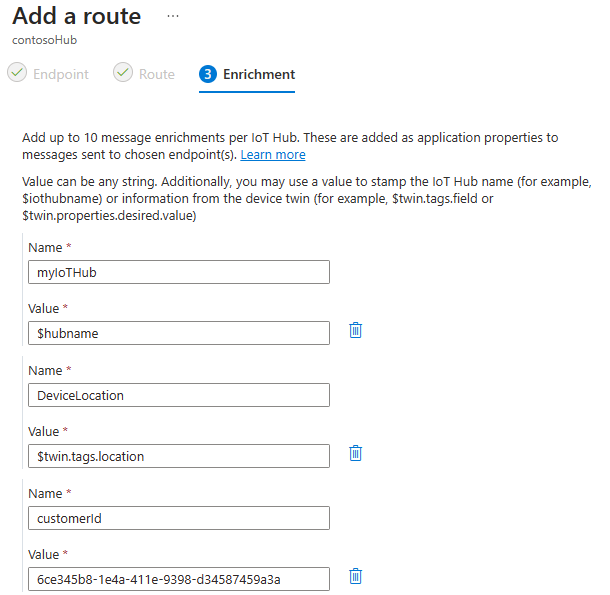Edit the Value field with $twin.tags.location

coord(179,456)
